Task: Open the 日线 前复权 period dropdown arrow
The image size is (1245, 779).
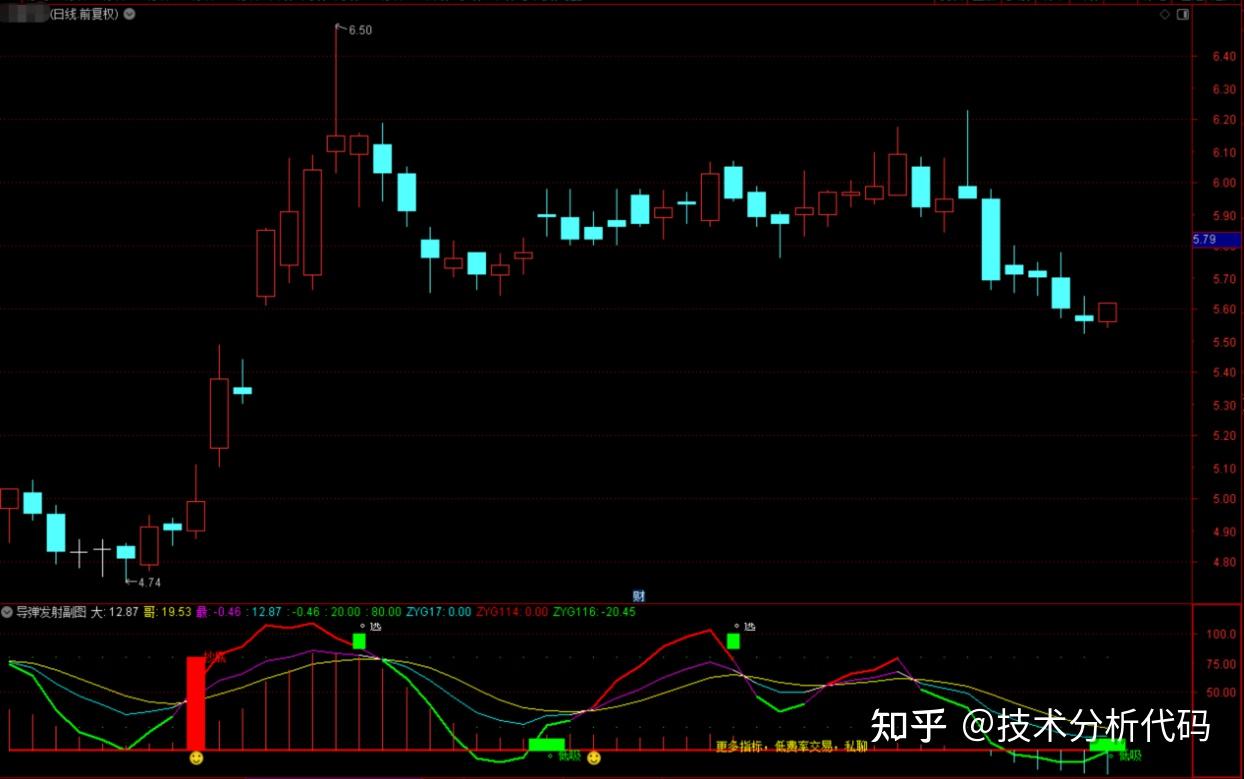Action: [130, 14]
